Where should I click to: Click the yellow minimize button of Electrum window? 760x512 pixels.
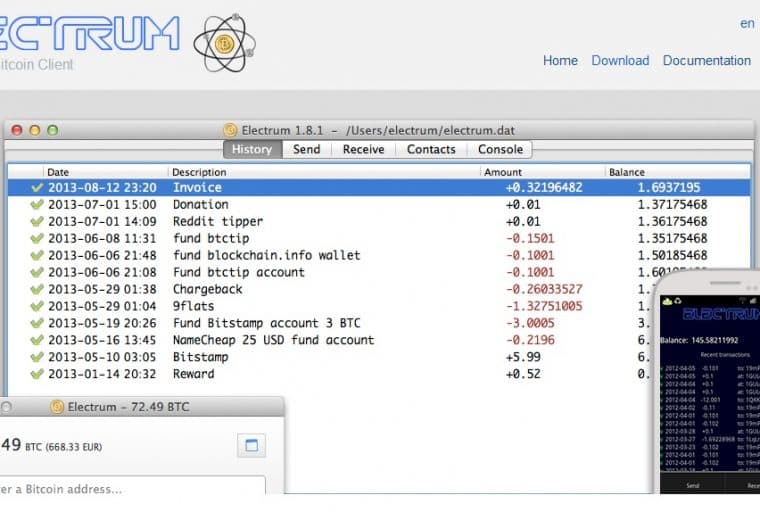(35, 130)
